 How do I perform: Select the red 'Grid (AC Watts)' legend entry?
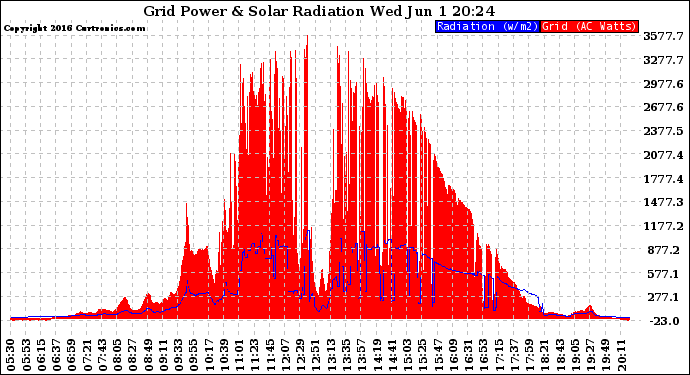pyautogui.click(x=589, y=26)
